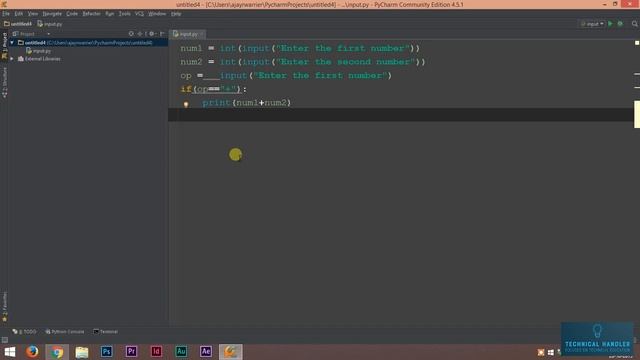Open Photoshop from the taskbar
The image size is (640, 360).
pyautogui.click(x=107, y=352)
